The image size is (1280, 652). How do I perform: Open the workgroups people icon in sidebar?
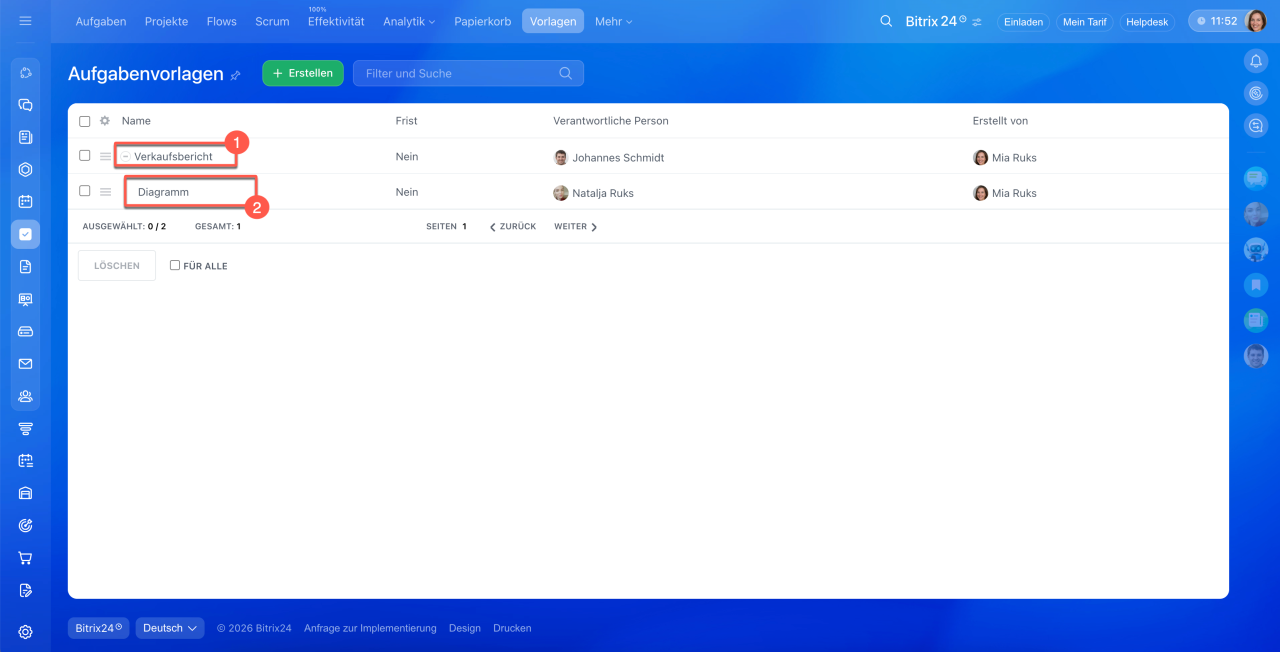26,396
